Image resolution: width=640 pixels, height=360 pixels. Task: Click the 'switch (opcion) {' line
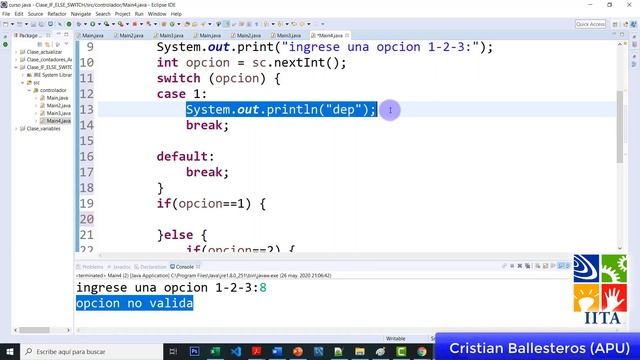[218, 78]
